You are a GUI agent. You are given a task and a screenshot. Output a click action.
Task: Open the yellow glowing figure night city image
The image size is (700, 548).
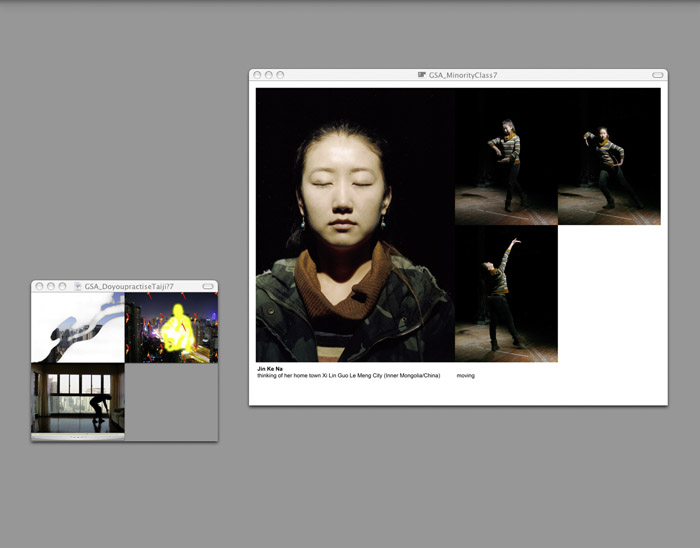click(171, 327)
